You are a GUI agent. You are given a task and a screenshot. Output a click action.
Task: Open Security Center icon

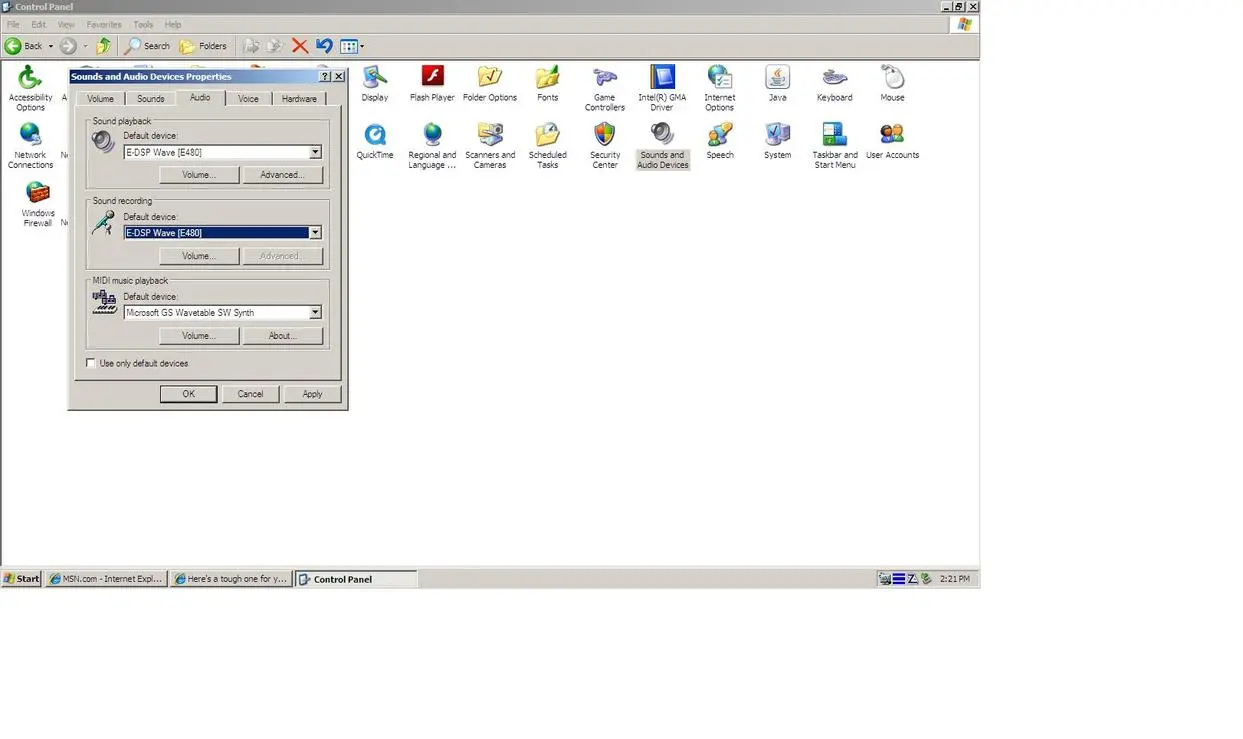pos(605,146)
